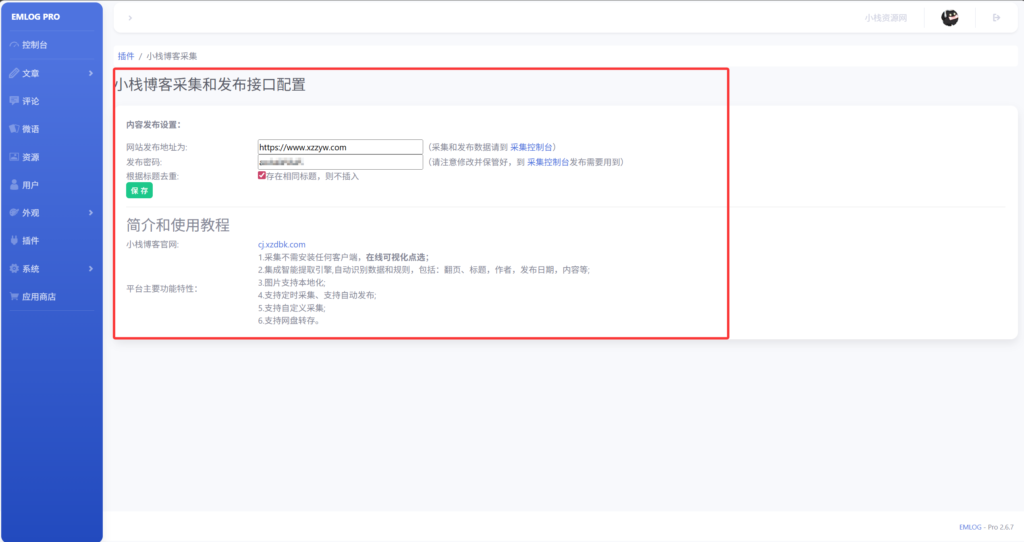Click the green 保存 button
Viewport: 1024px width, 542px height.
(139, 191)
